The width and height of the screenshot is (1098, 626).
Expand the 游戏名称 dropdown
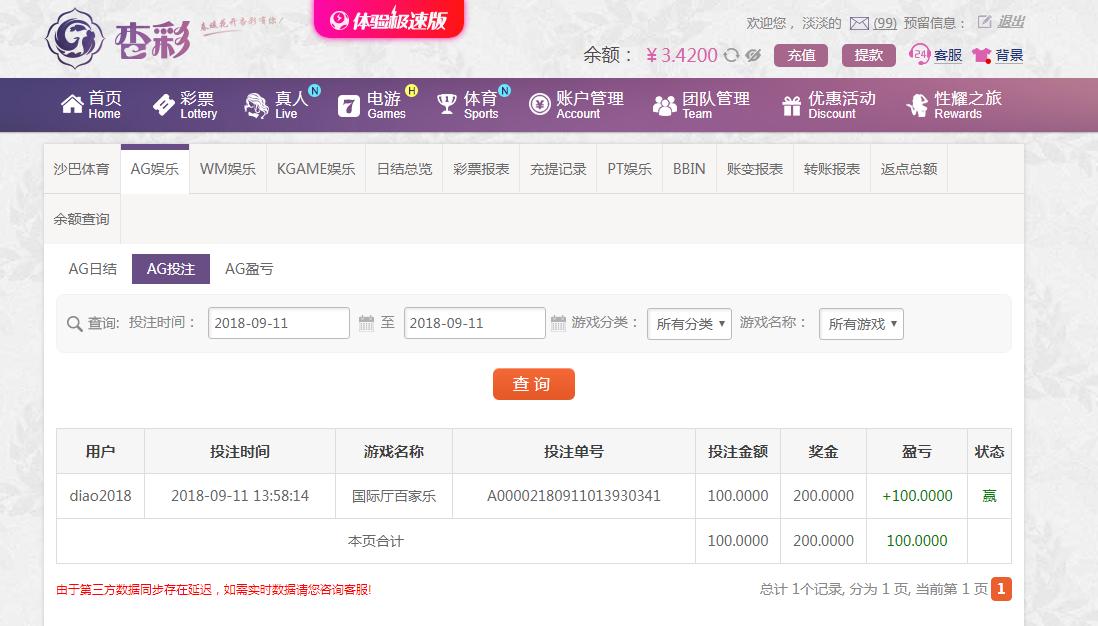tap(861, 324)
